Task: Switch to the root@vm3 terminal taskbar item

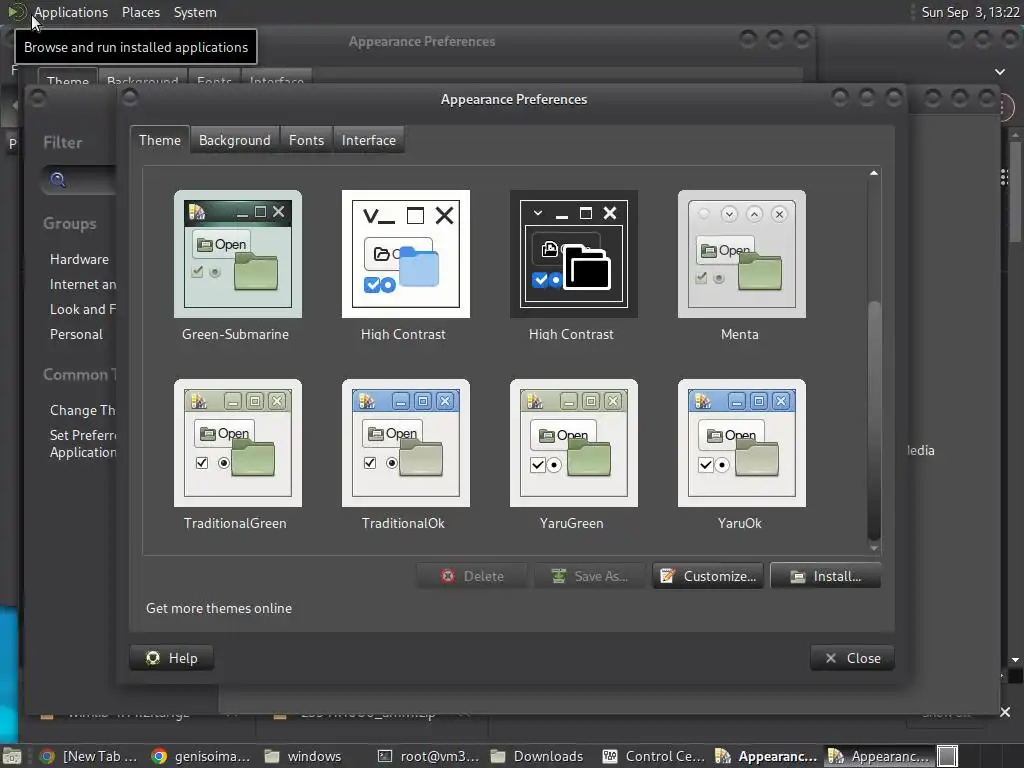Action: click(428, 756)
